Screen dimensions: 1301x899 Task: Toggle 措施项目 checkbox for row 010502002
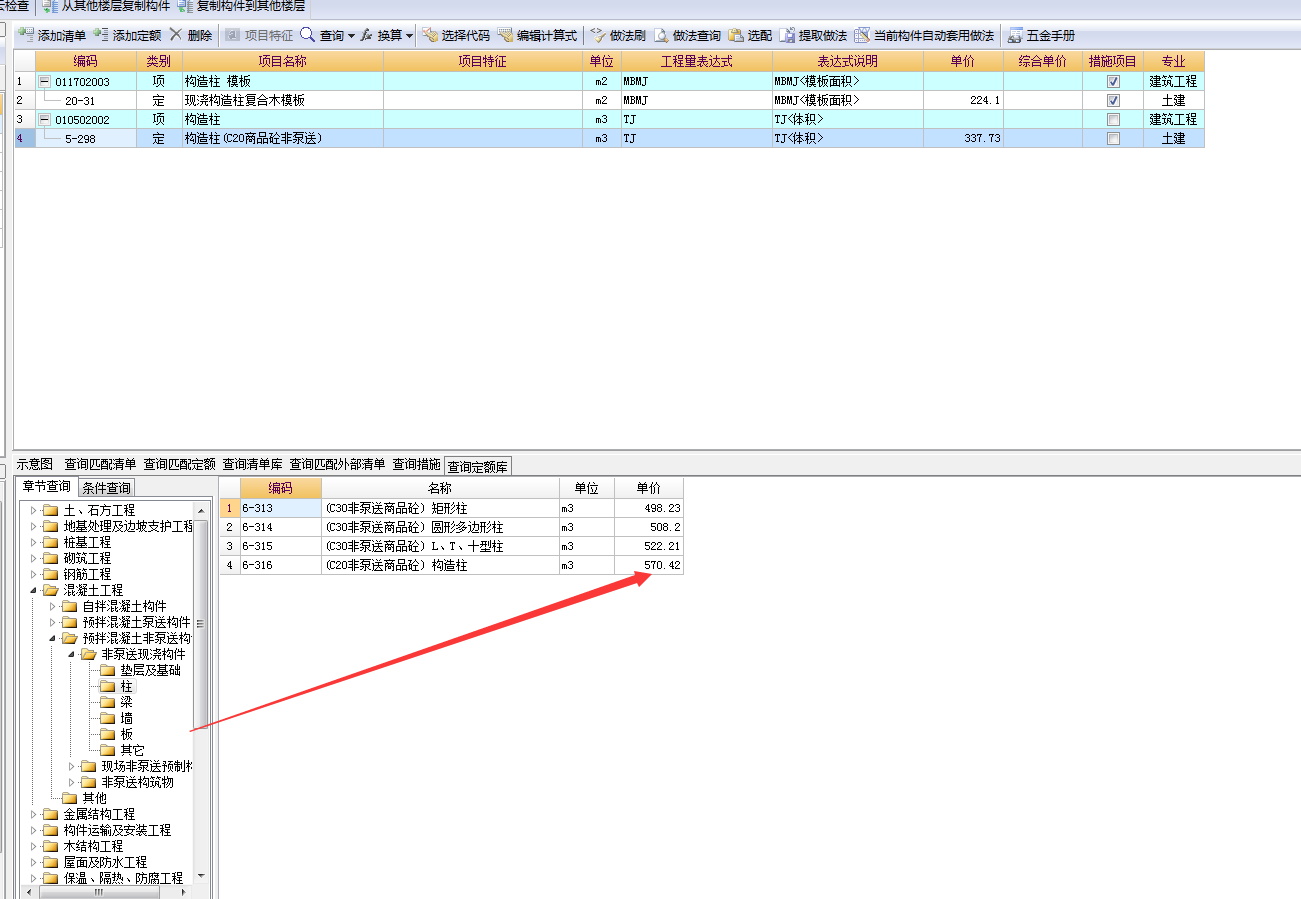tap(1113, 119)
